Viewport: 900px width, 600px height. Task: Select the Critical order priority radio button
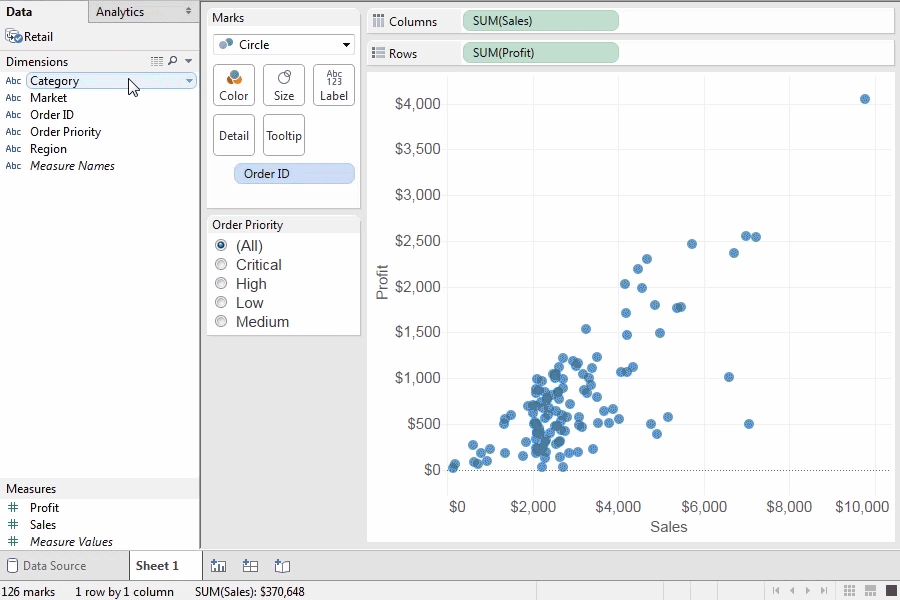point(221,265)
